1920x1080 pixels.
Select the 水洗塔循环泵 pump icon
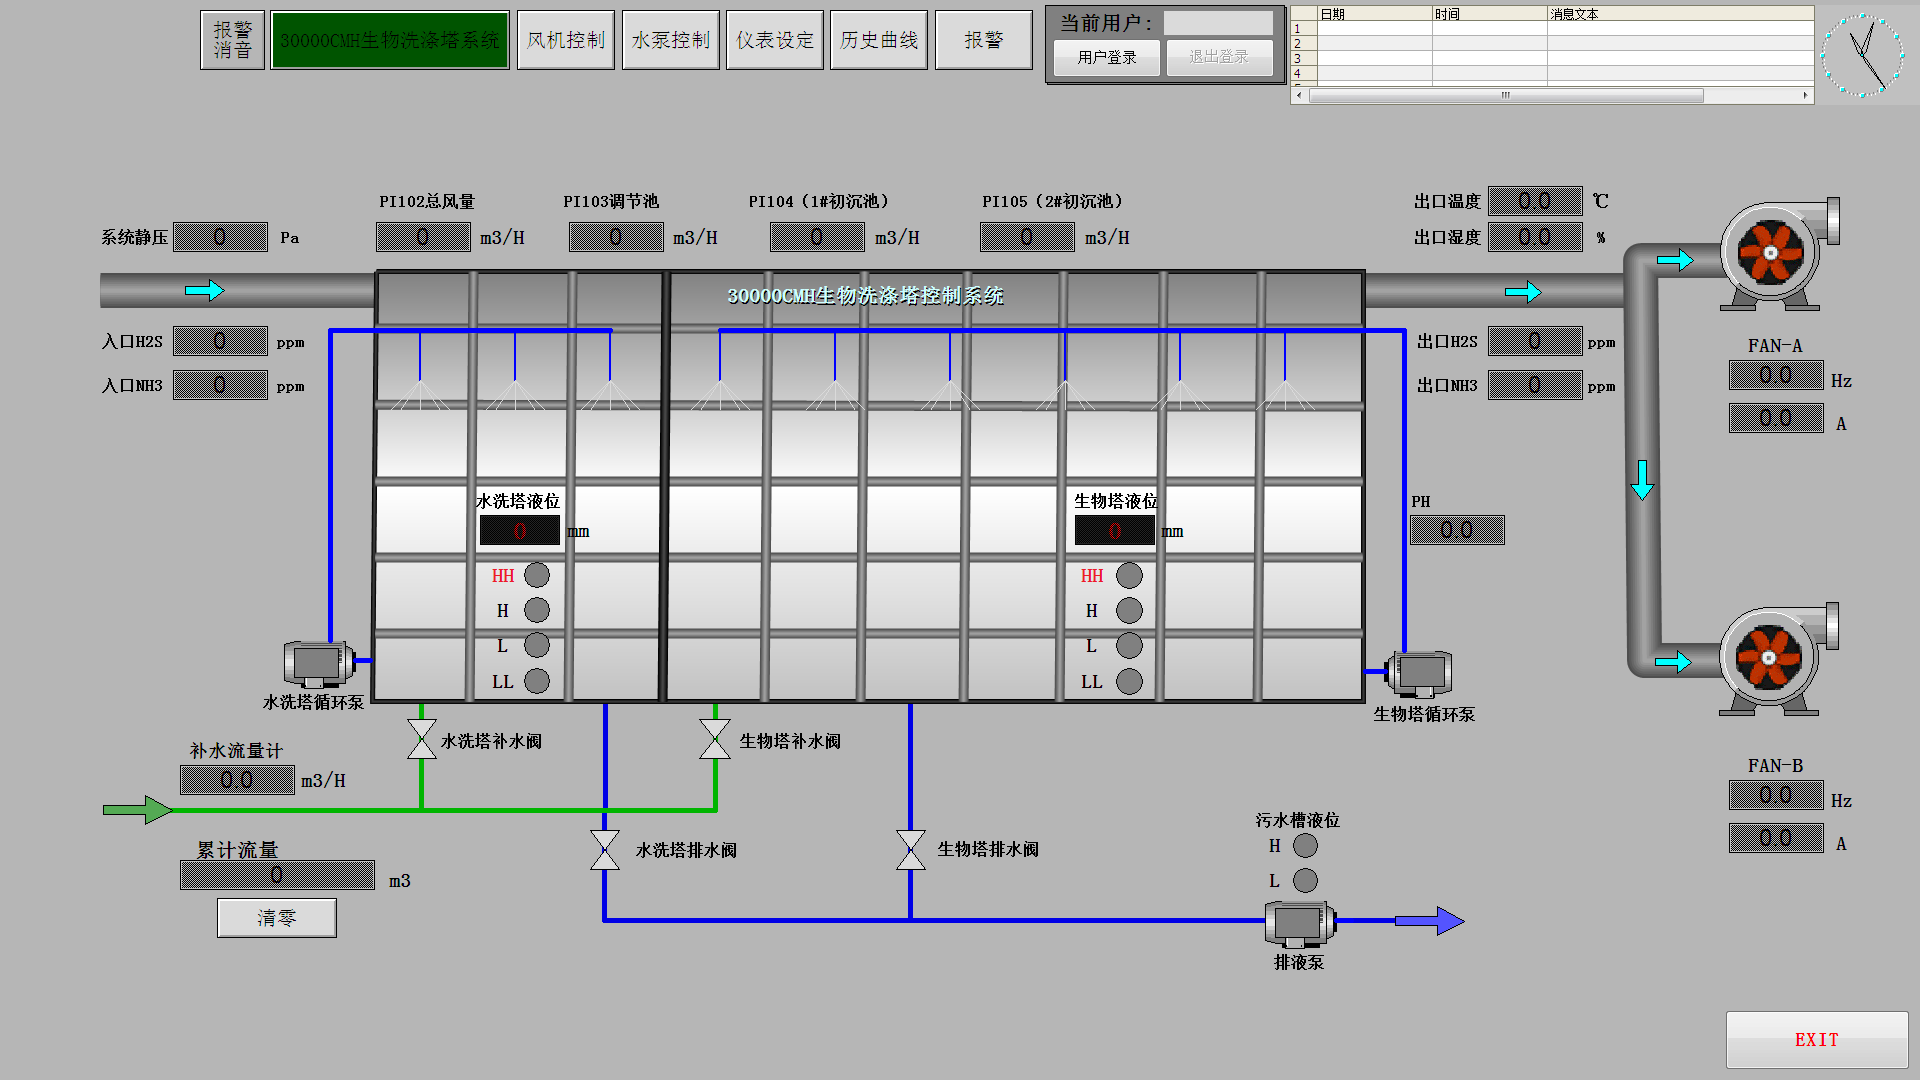[x=319, y=663]
